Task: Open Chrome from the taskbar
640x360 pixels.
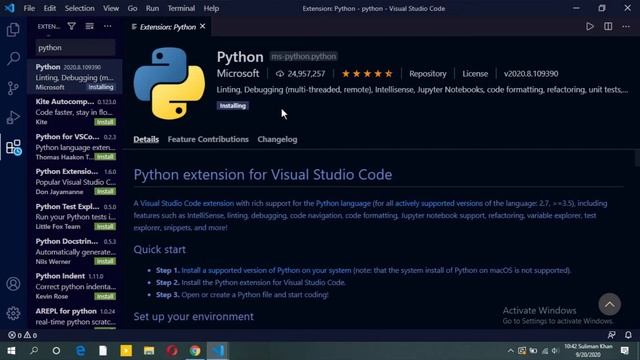Action: (x=195, y=351)
